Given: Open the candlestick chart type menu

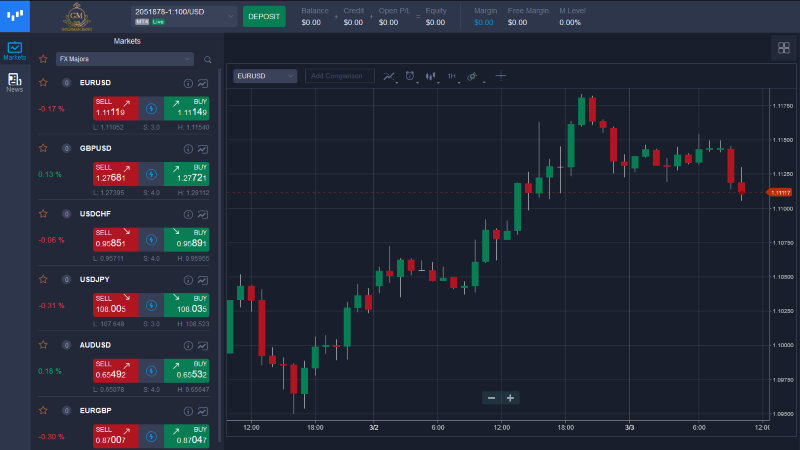Looking at the screenshot, I should tap(432, 76).
